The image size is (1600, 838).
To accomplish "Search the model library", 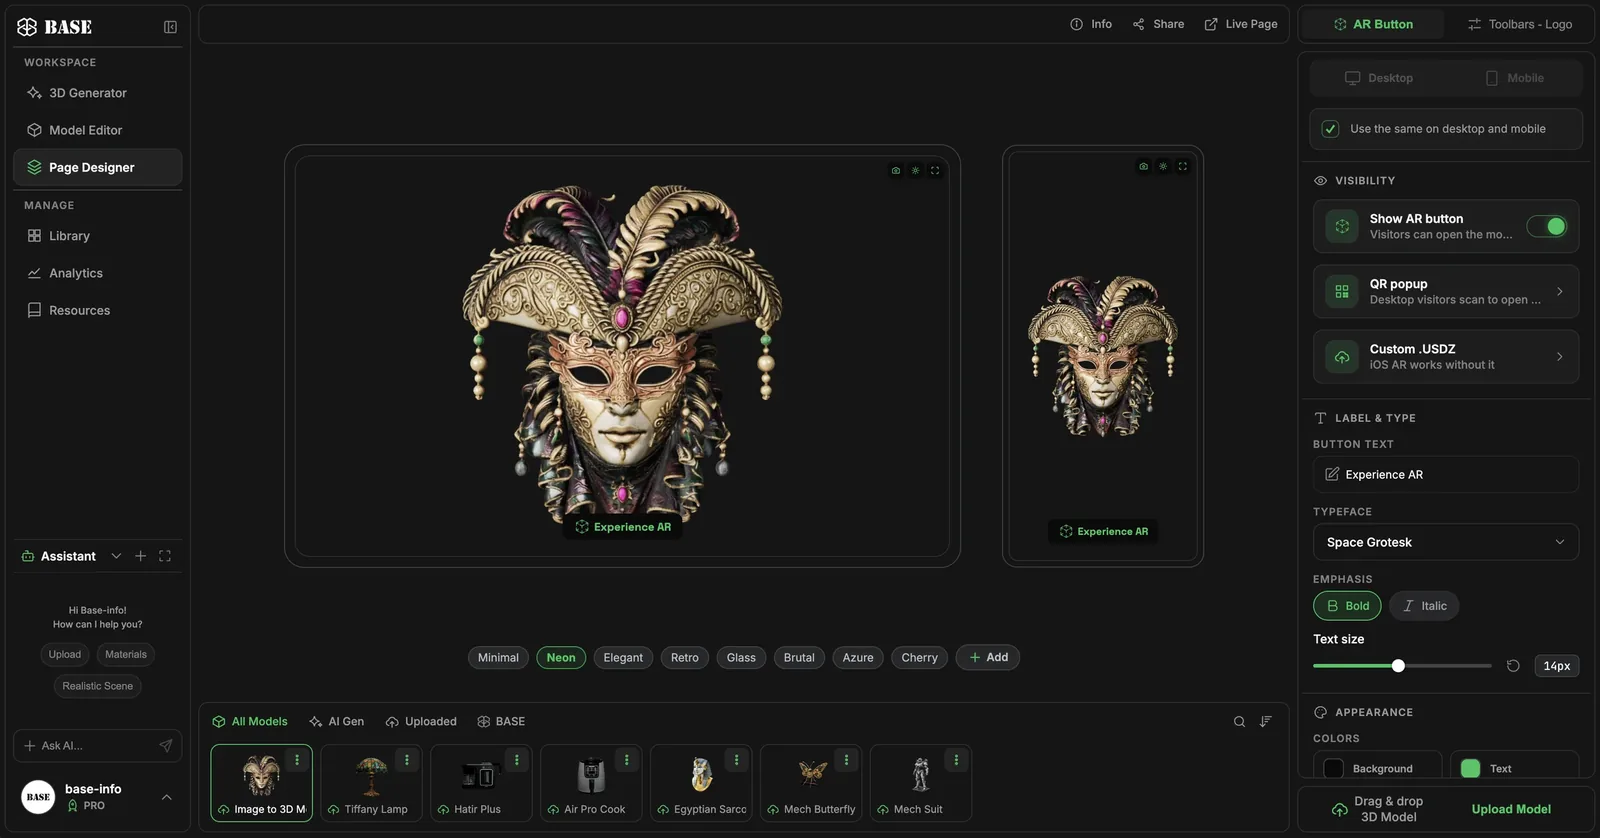I will click(x=1239, y=722).
